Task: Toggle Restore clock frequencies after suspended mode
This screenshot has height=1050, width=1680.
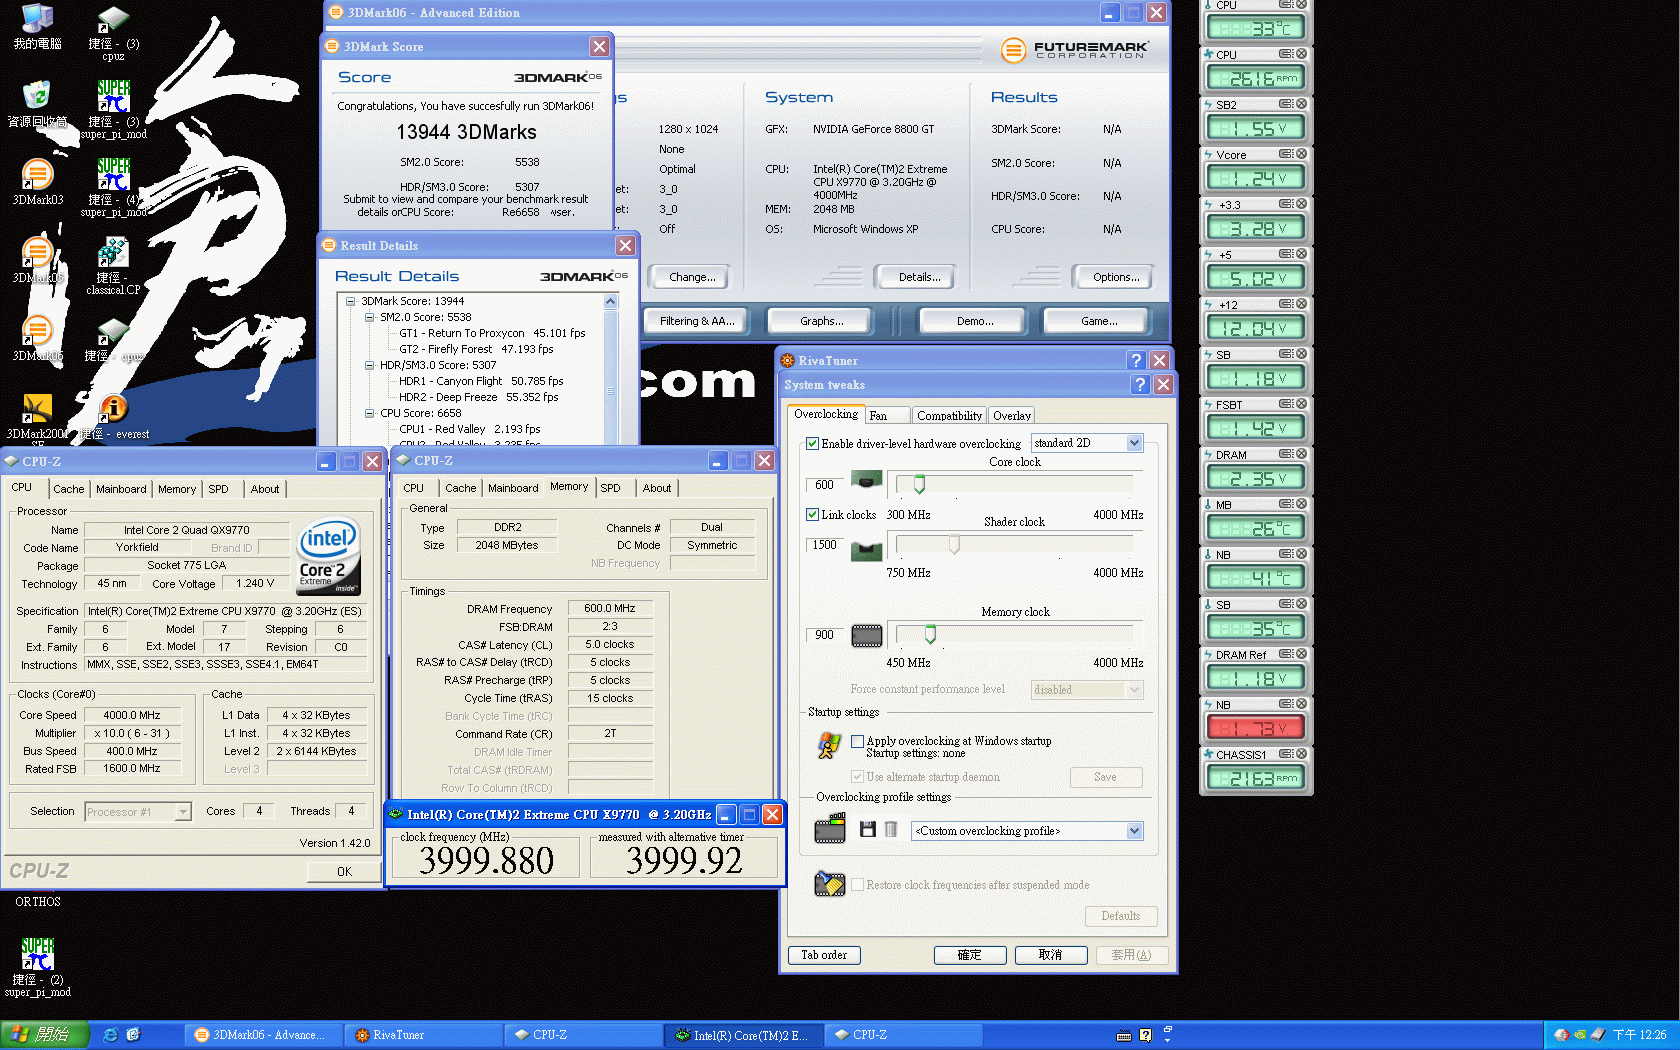Action: coord(857,884)
